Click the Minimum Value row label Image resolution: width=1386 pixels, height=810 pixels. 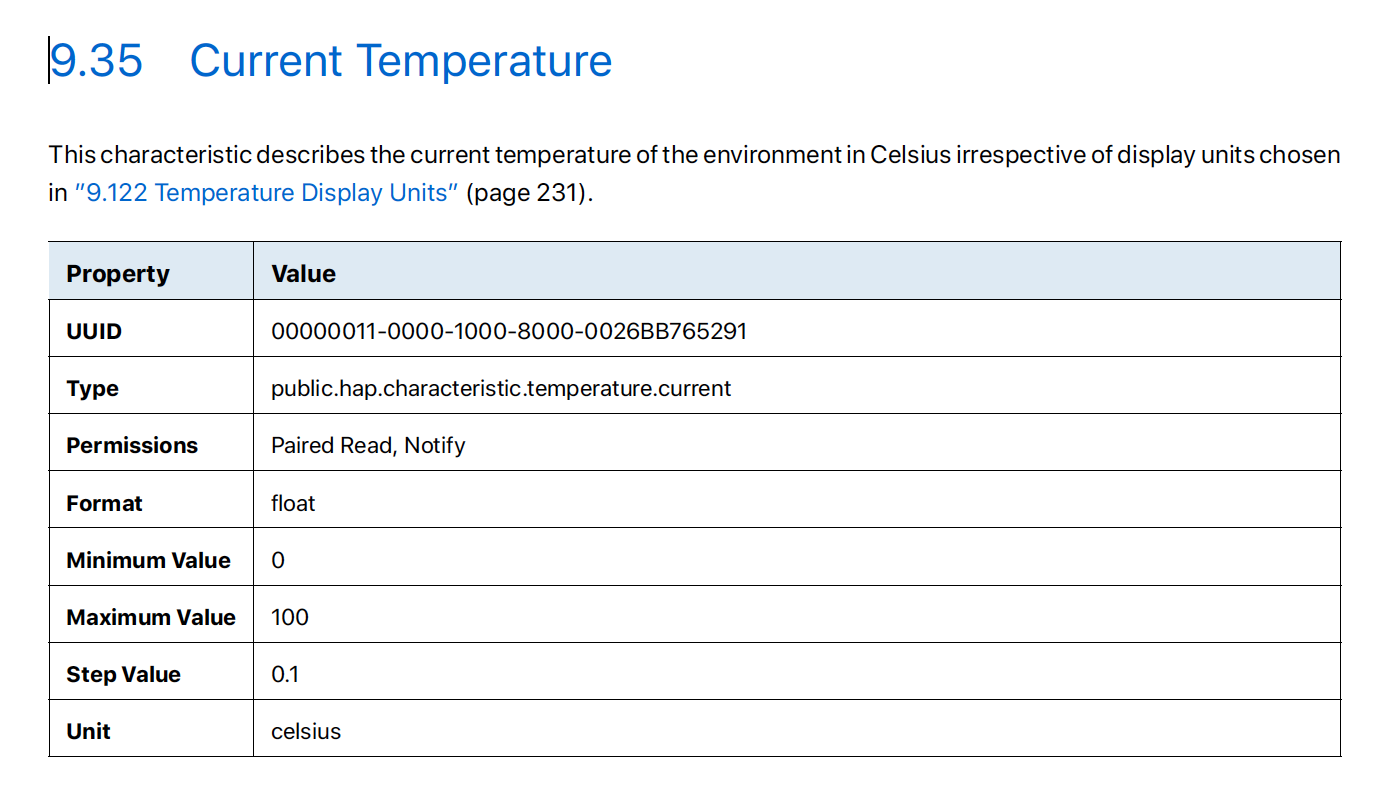pos(148,560)
